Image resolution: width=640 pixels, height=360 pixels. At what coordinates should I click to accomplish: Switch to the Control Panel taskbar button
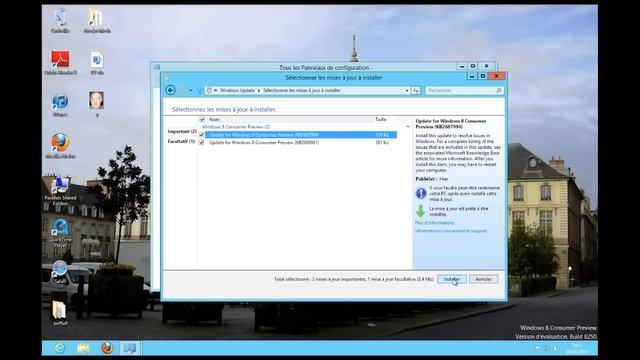pyautogui.click(x=130, y=348)
